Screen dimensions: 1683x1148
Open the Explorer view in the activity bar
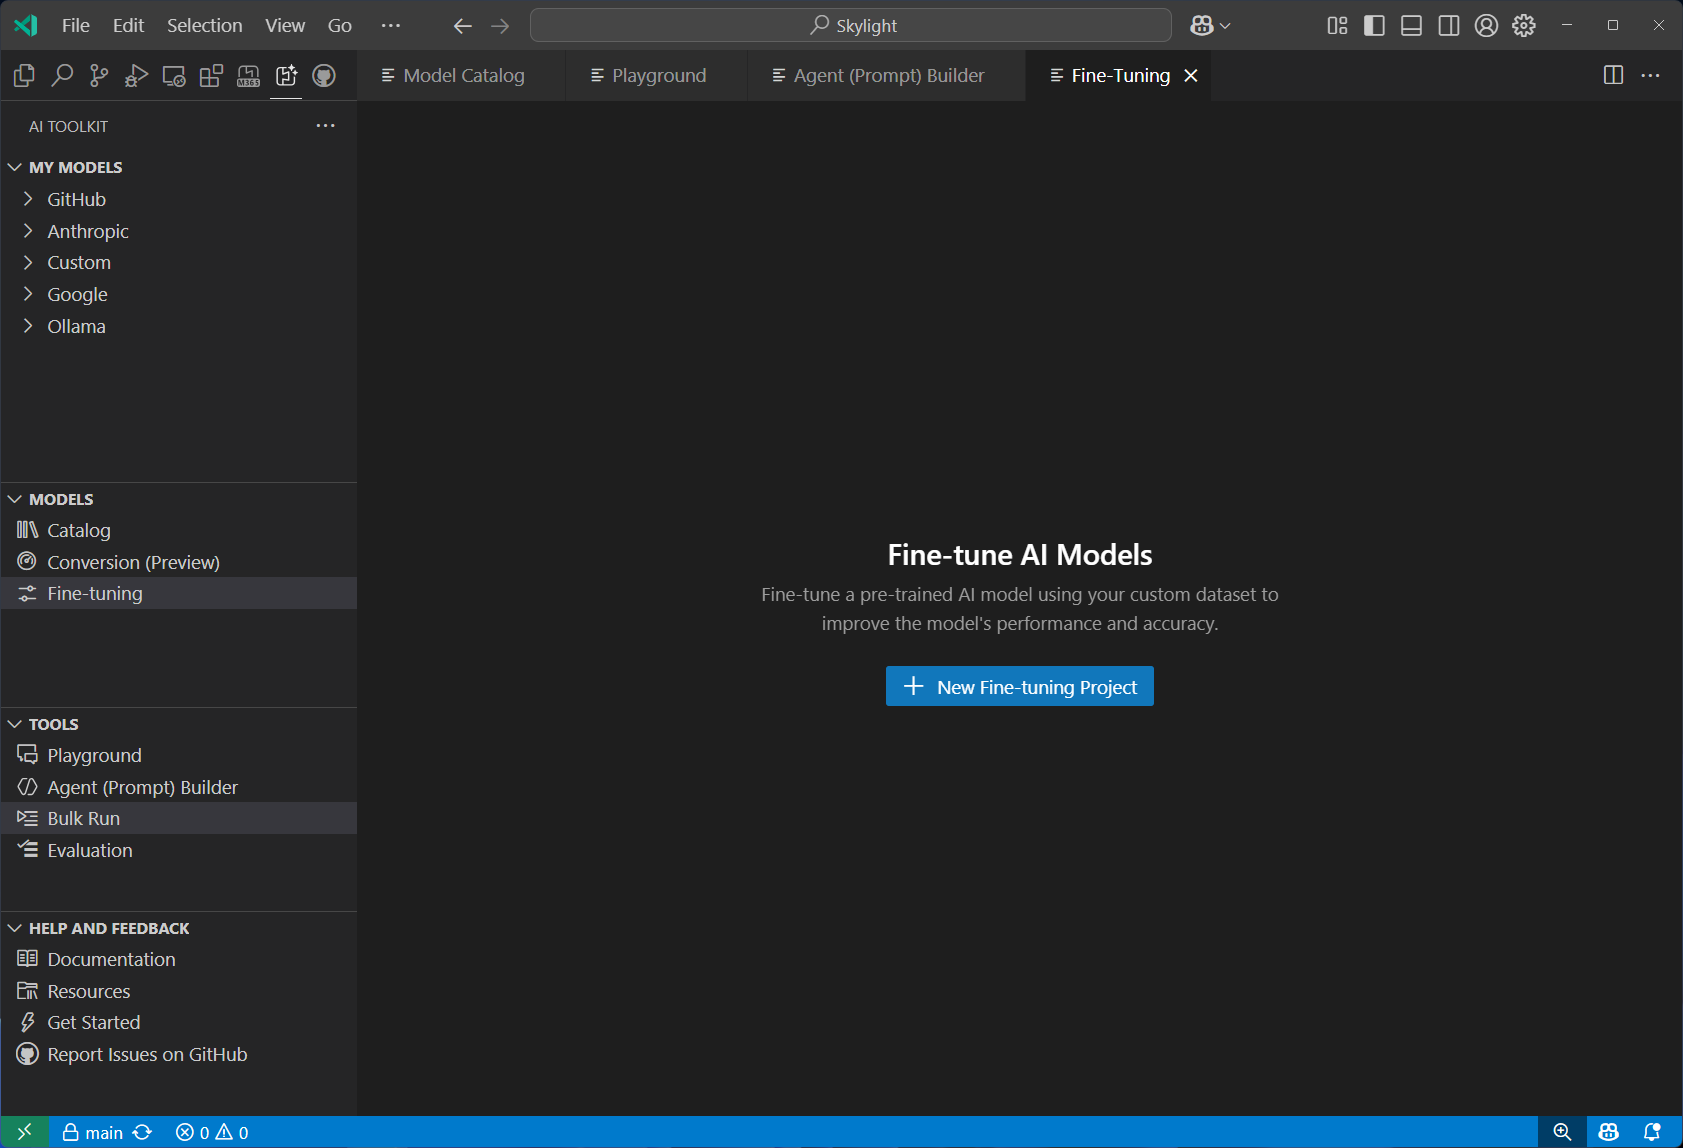[24, 76]
